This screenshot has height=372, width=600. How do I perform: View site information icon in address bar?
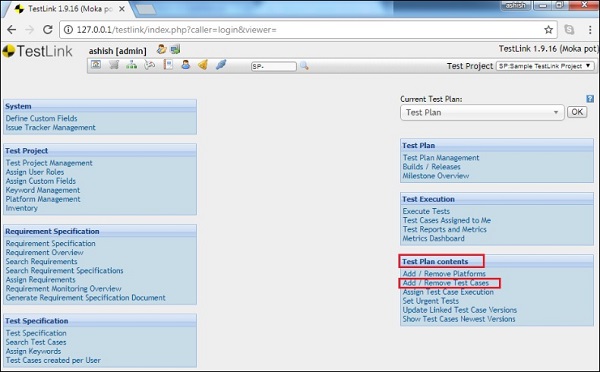(x=68, y=29)
